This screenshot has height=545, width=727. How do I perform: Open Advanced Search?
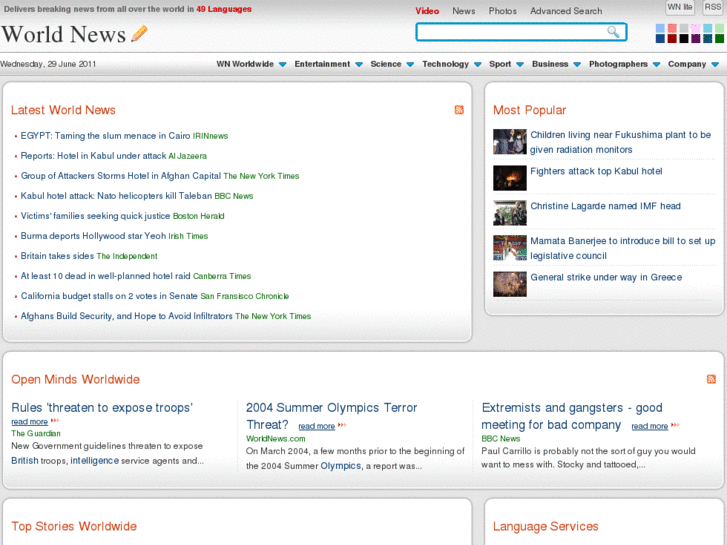pyautogui.click(x=566, y=11)
